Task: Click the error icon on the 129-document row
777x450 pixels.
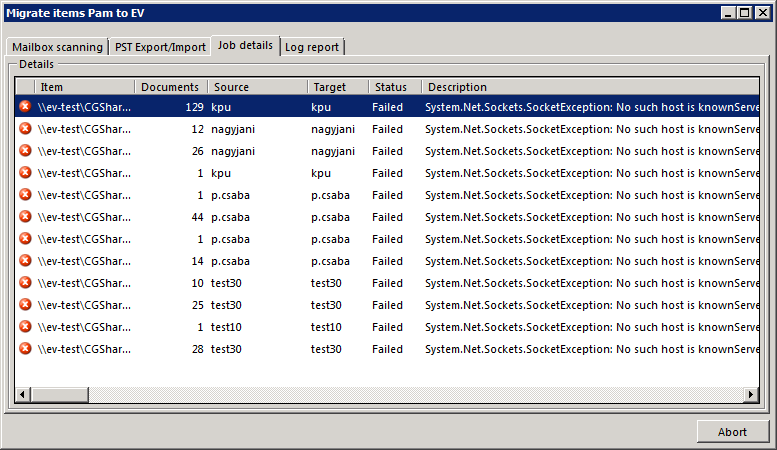Action: click(x=25, y=106)
